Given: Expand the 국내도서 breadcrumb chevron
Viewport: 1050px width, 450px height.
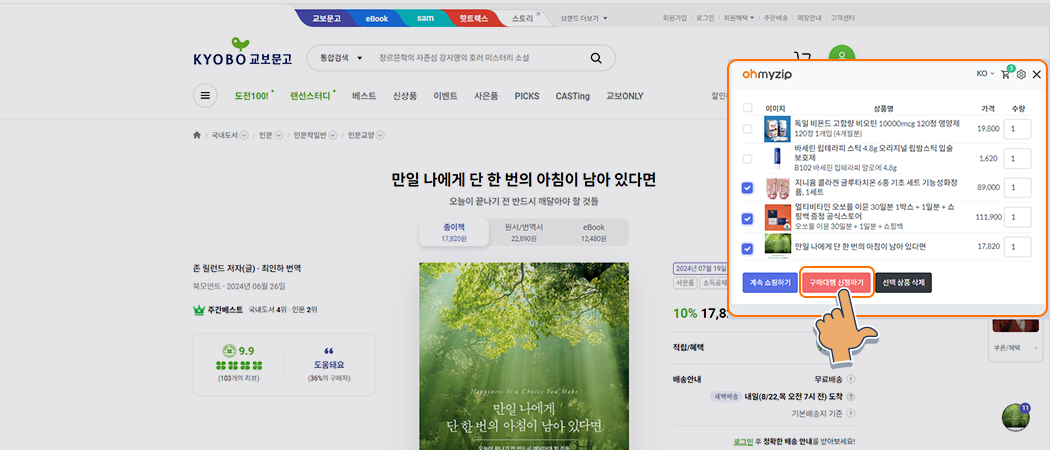Looking at the screenshot, I should (x=244, y=135).
